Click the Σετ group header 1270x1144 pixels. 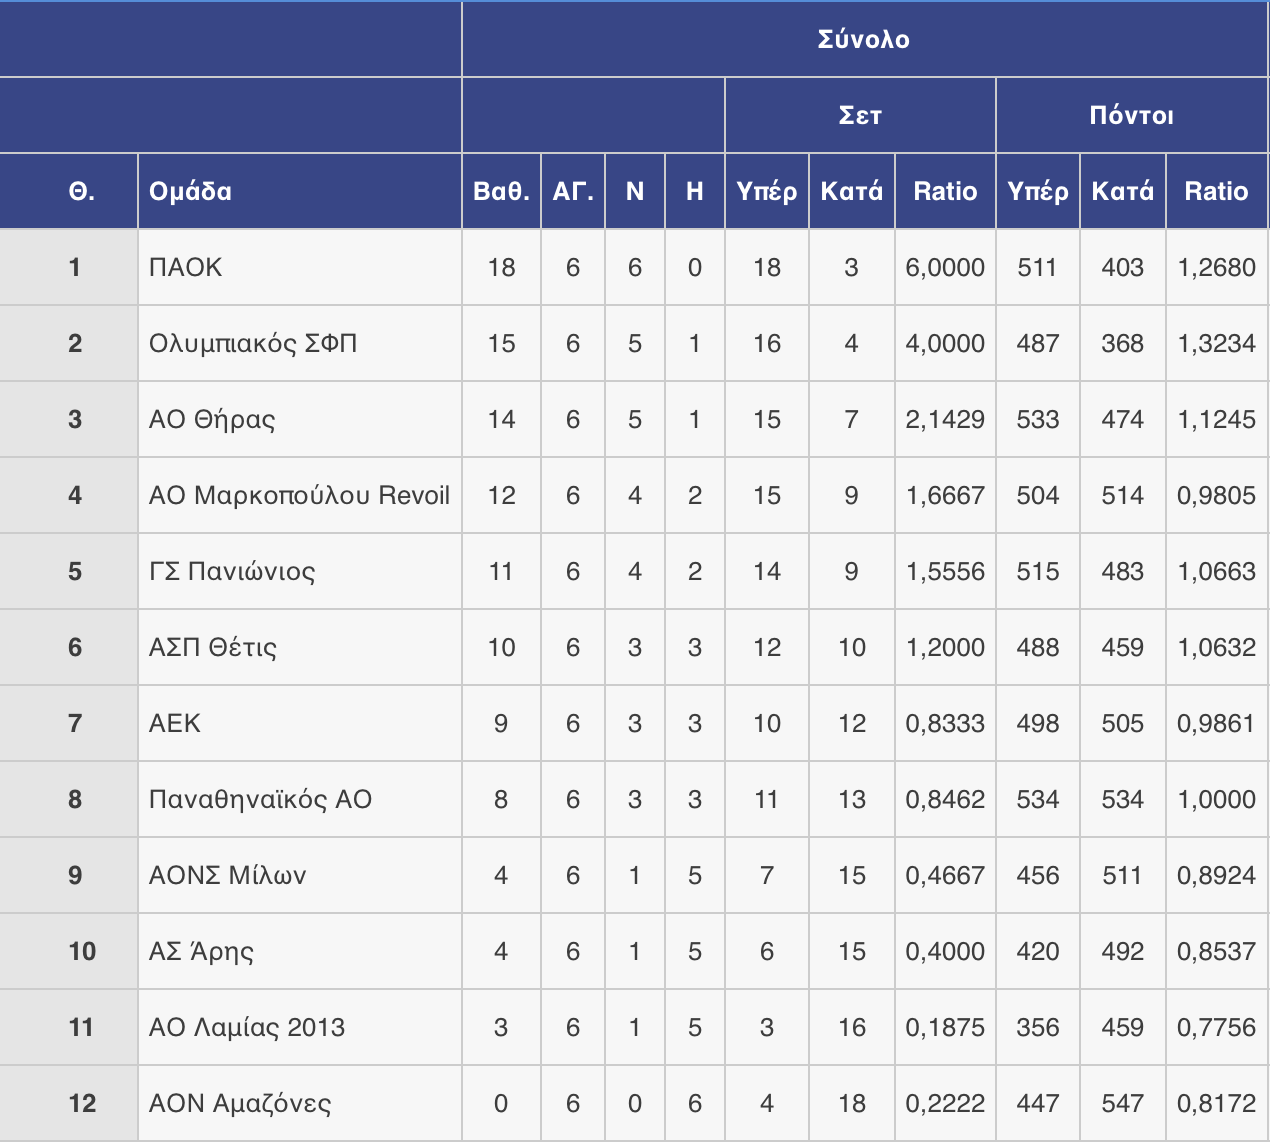click(x=860, y=115)
